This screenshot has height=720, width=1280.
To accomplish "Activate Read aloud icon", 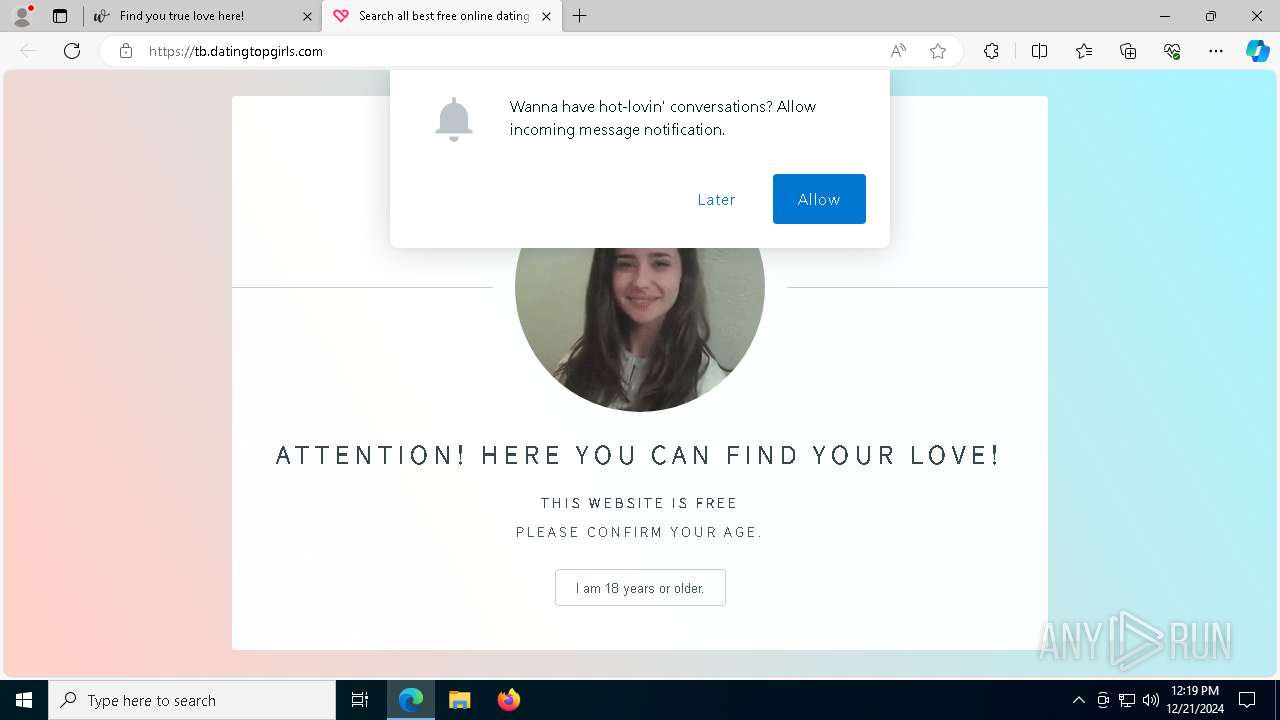I will click(898, 51).
